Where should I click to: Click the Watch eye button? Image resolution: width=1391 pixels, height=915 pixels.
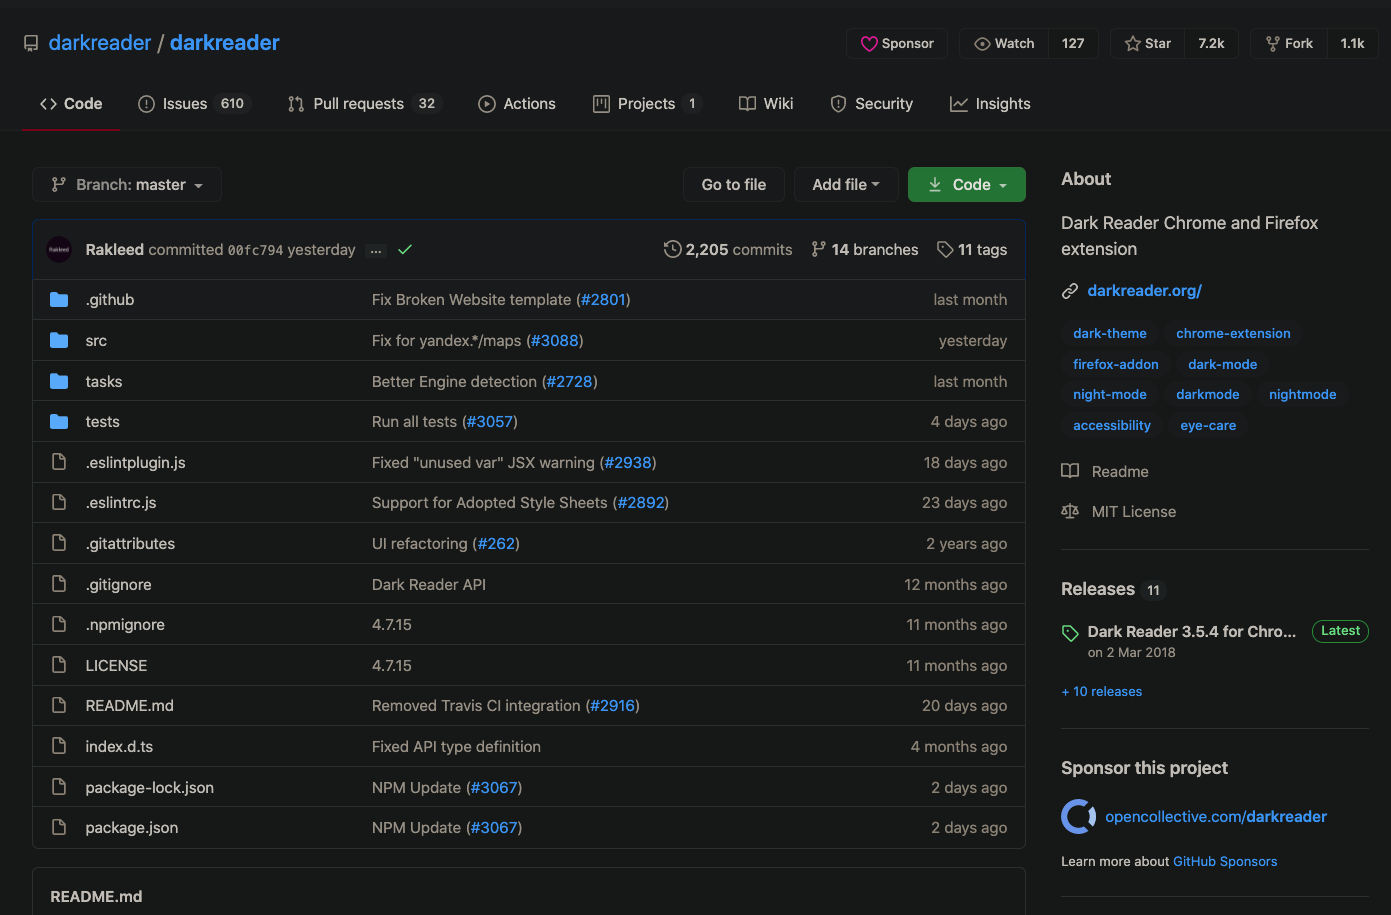1004,44
